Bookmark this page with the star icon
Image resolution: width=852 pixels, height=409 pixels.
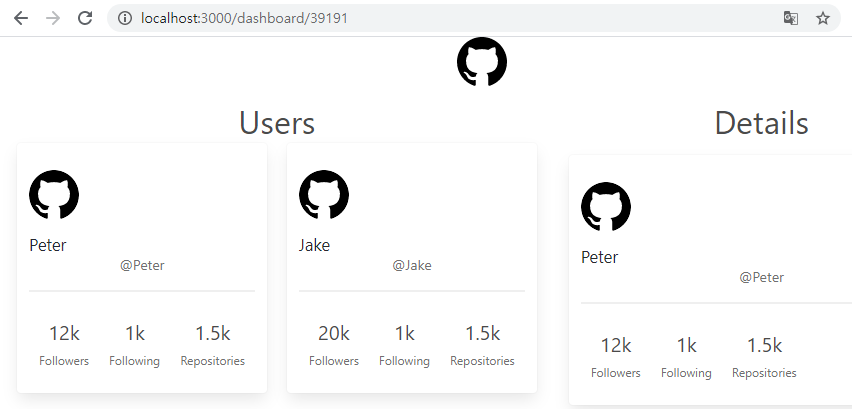tap(823, 18)
